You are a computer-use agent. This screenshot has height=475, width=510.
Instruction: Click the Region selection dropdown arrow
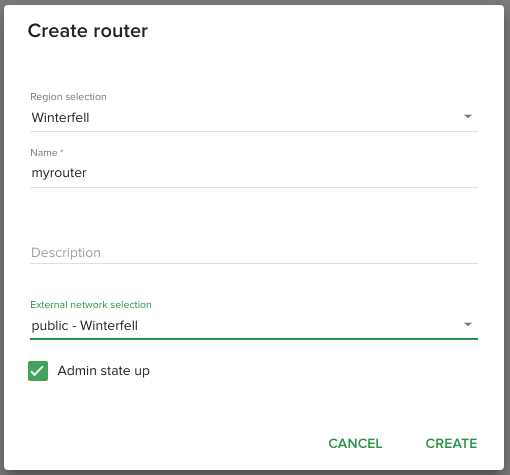(468, 116)
